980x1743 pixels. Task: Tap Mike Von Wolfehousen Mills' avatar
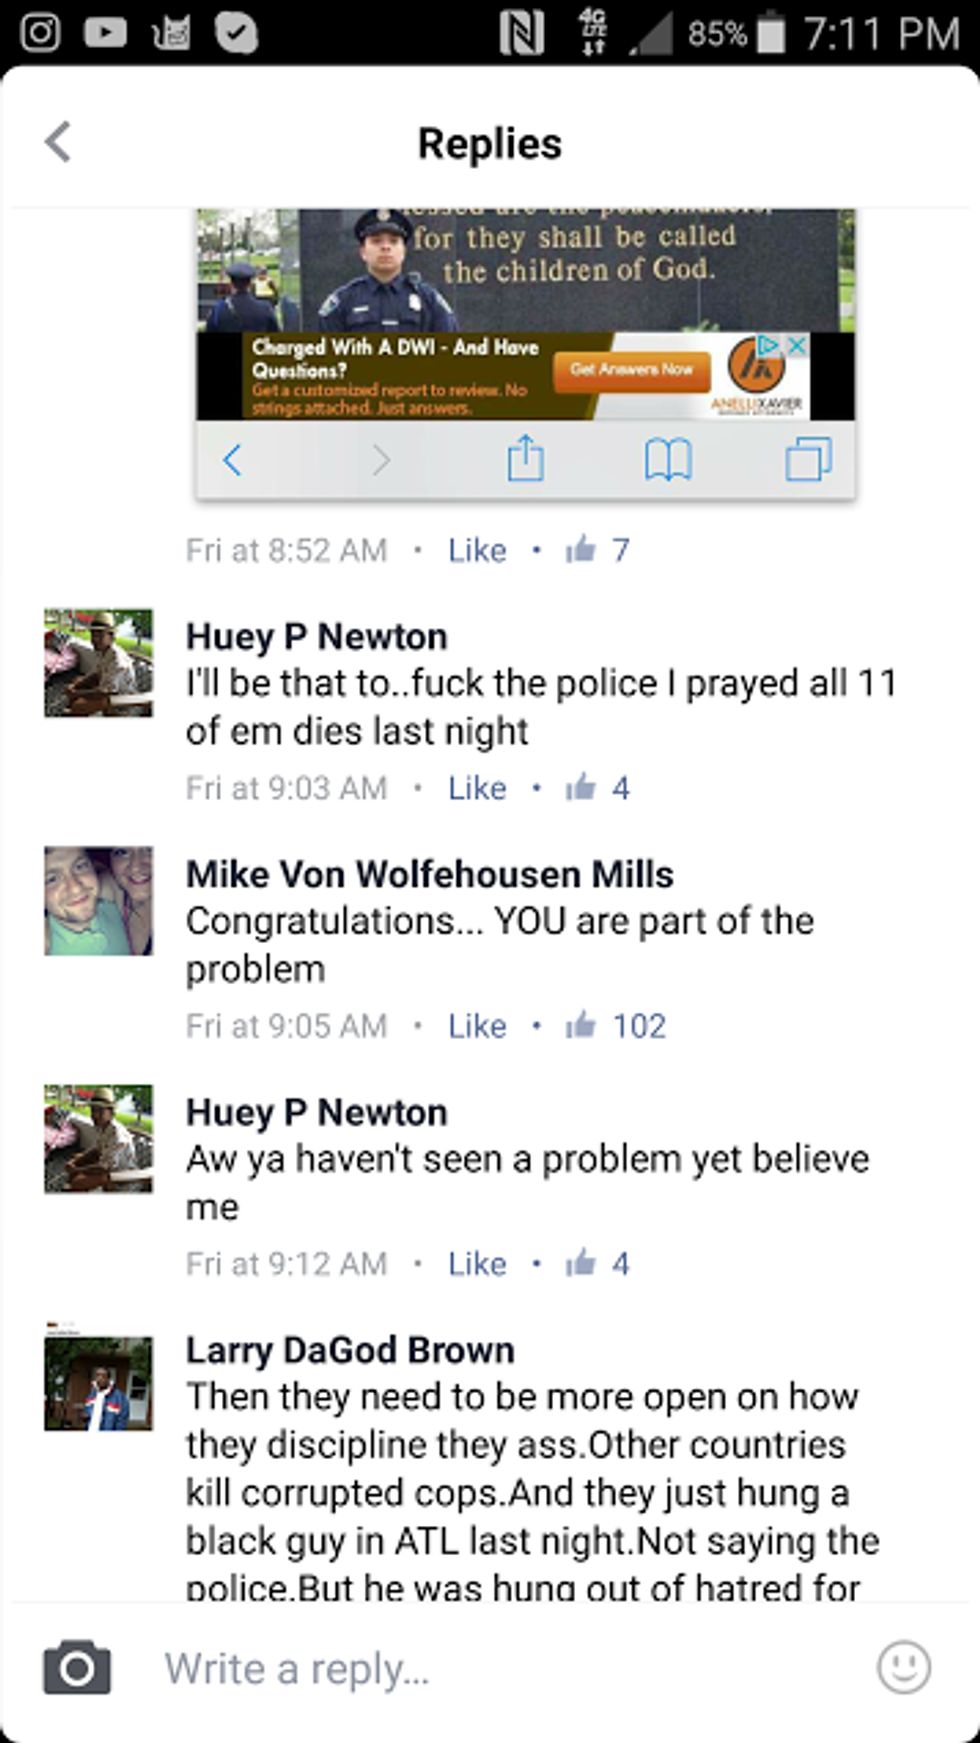pyautogui.click(x=98, y=901)
